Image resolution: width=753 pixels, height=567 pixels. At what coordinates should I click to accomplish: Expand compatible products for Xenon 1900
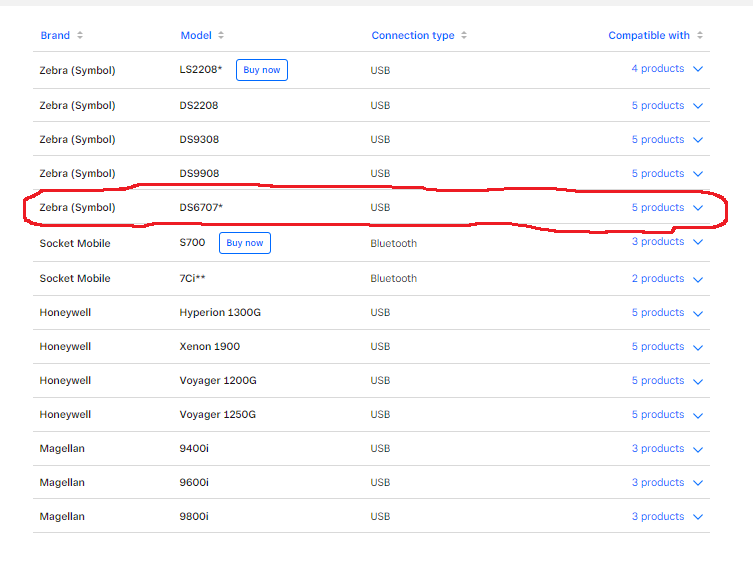[x=698, y=348]
